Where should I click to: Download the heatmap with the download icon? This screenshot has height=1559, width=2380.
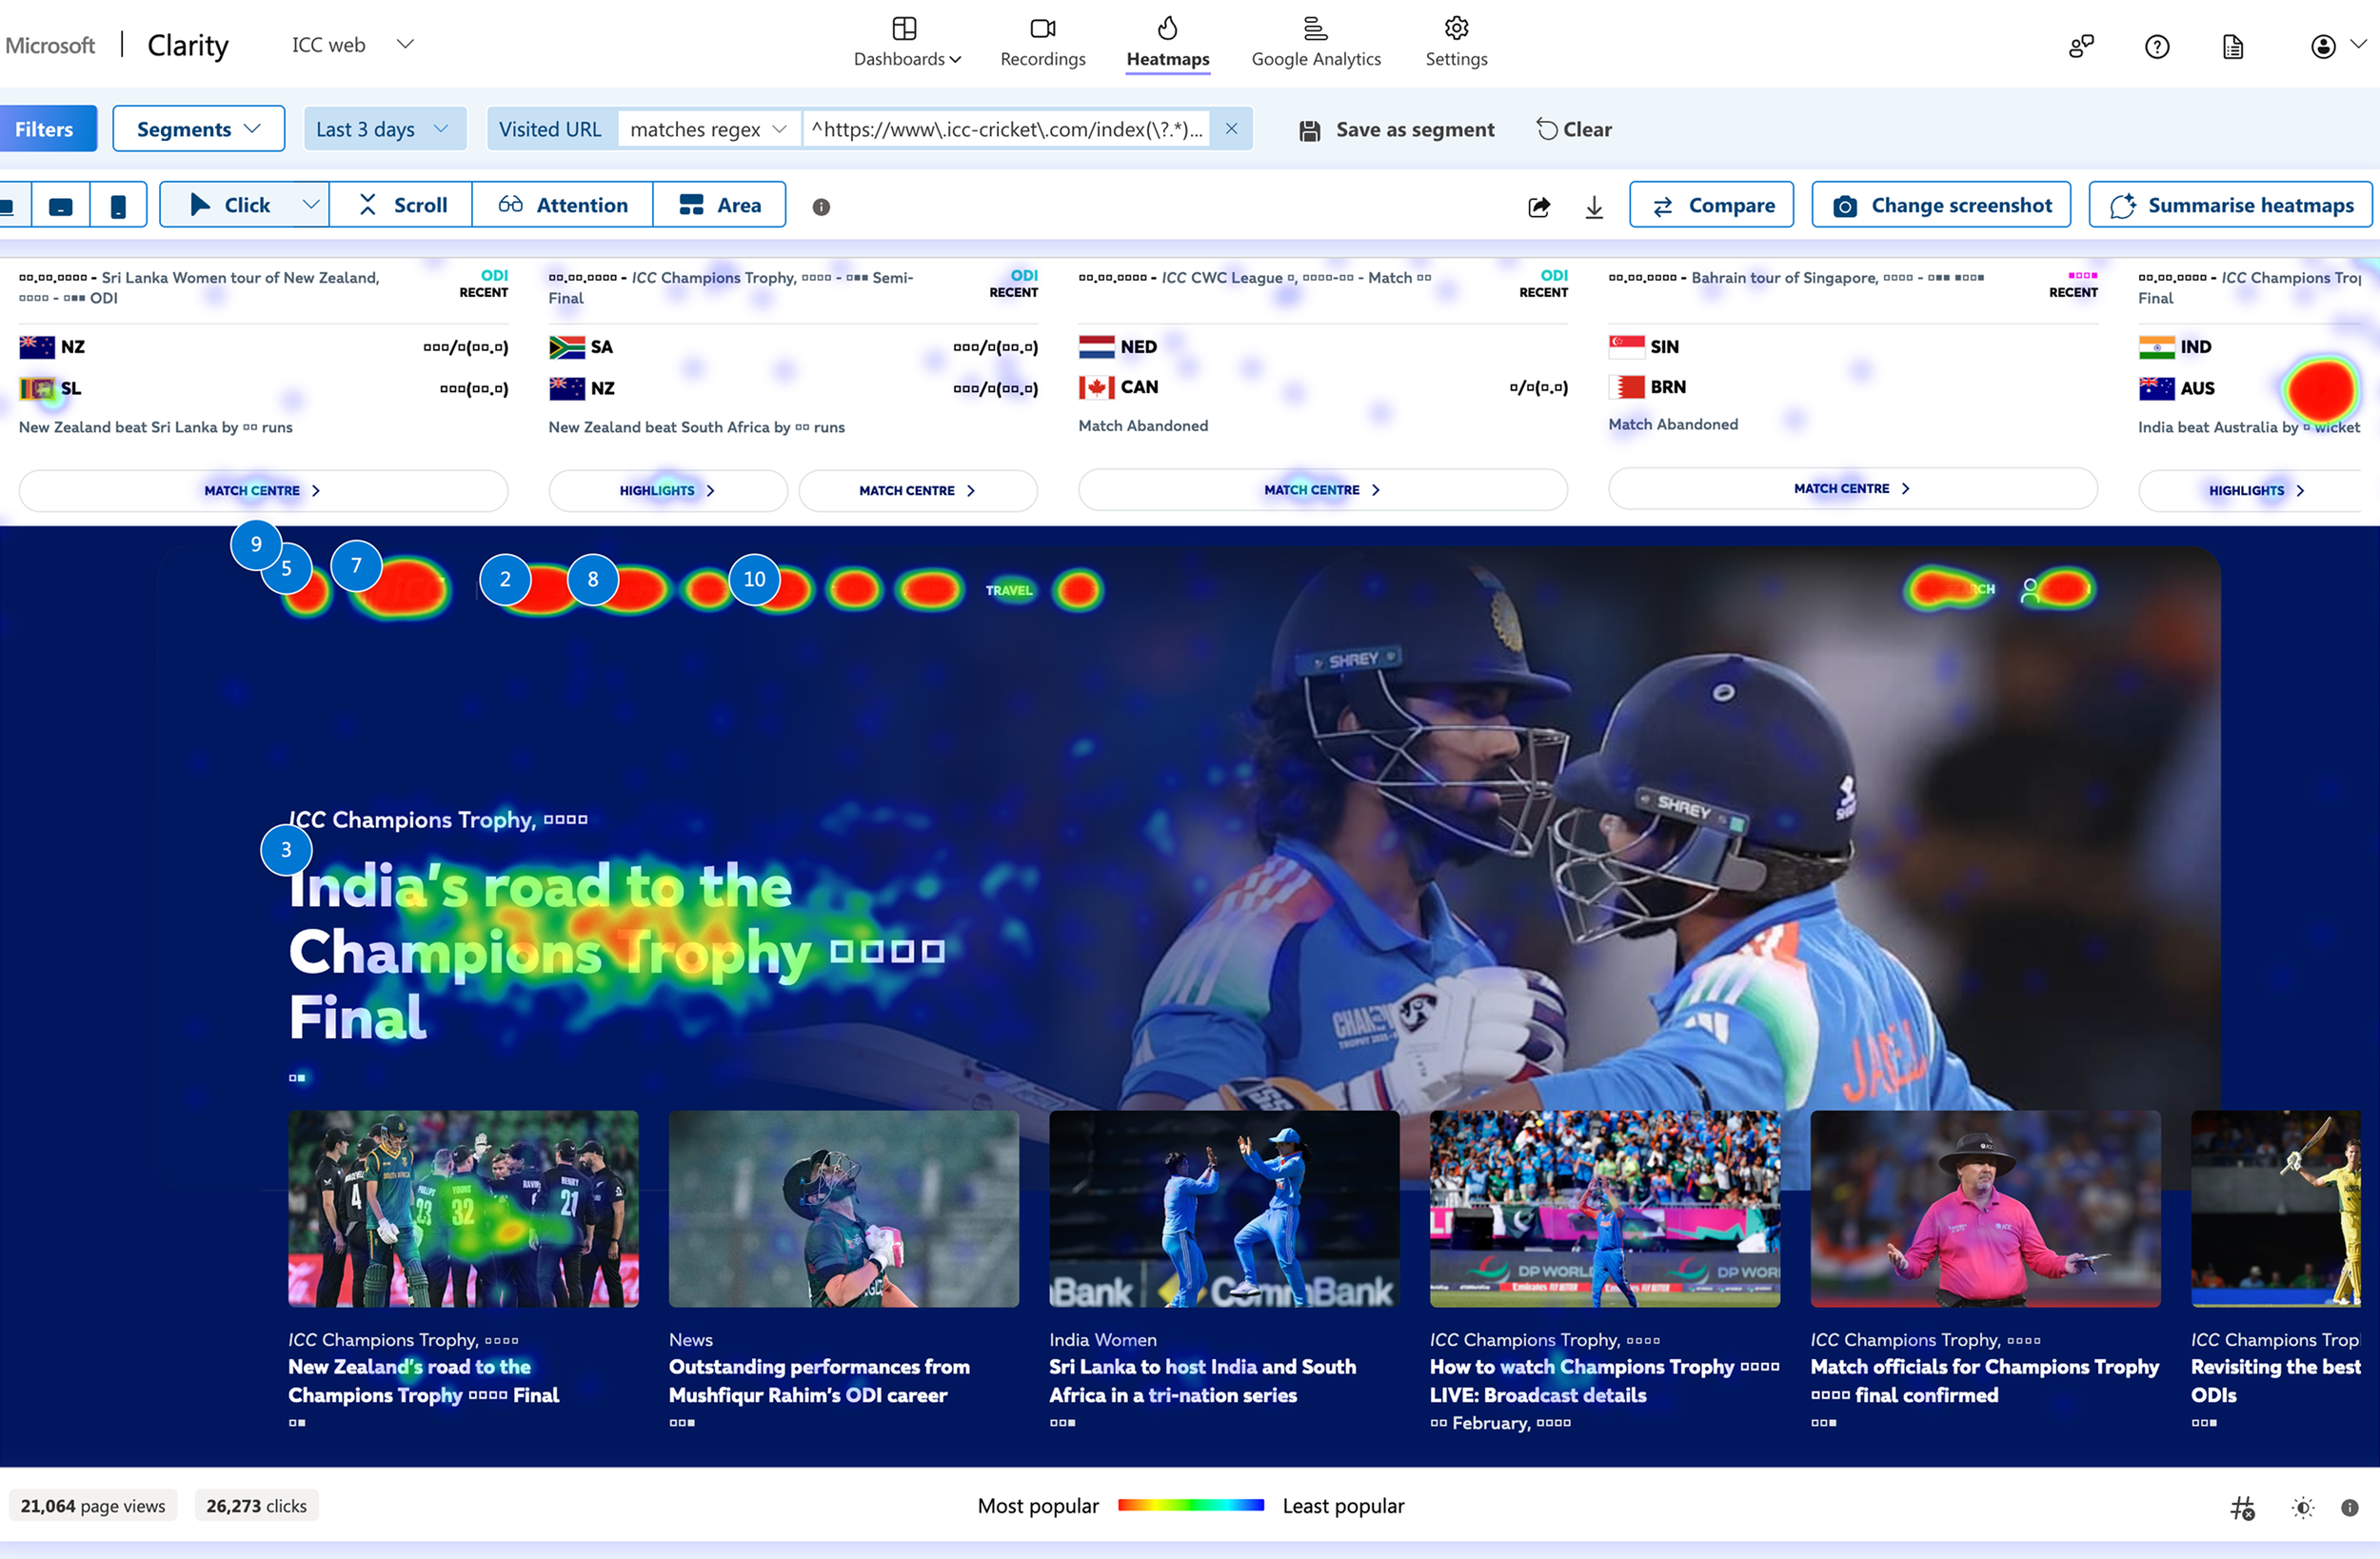tap(1594, 206)
